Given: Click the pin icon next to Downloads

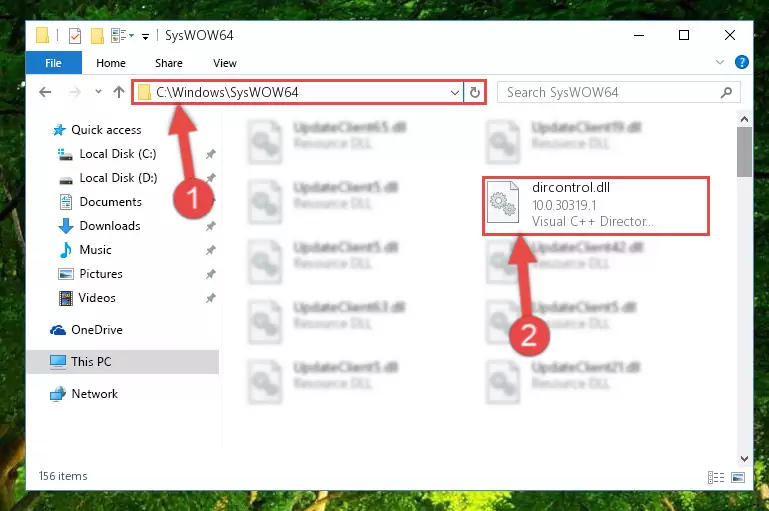Looking at the screenshot, I should coord(210,226).
